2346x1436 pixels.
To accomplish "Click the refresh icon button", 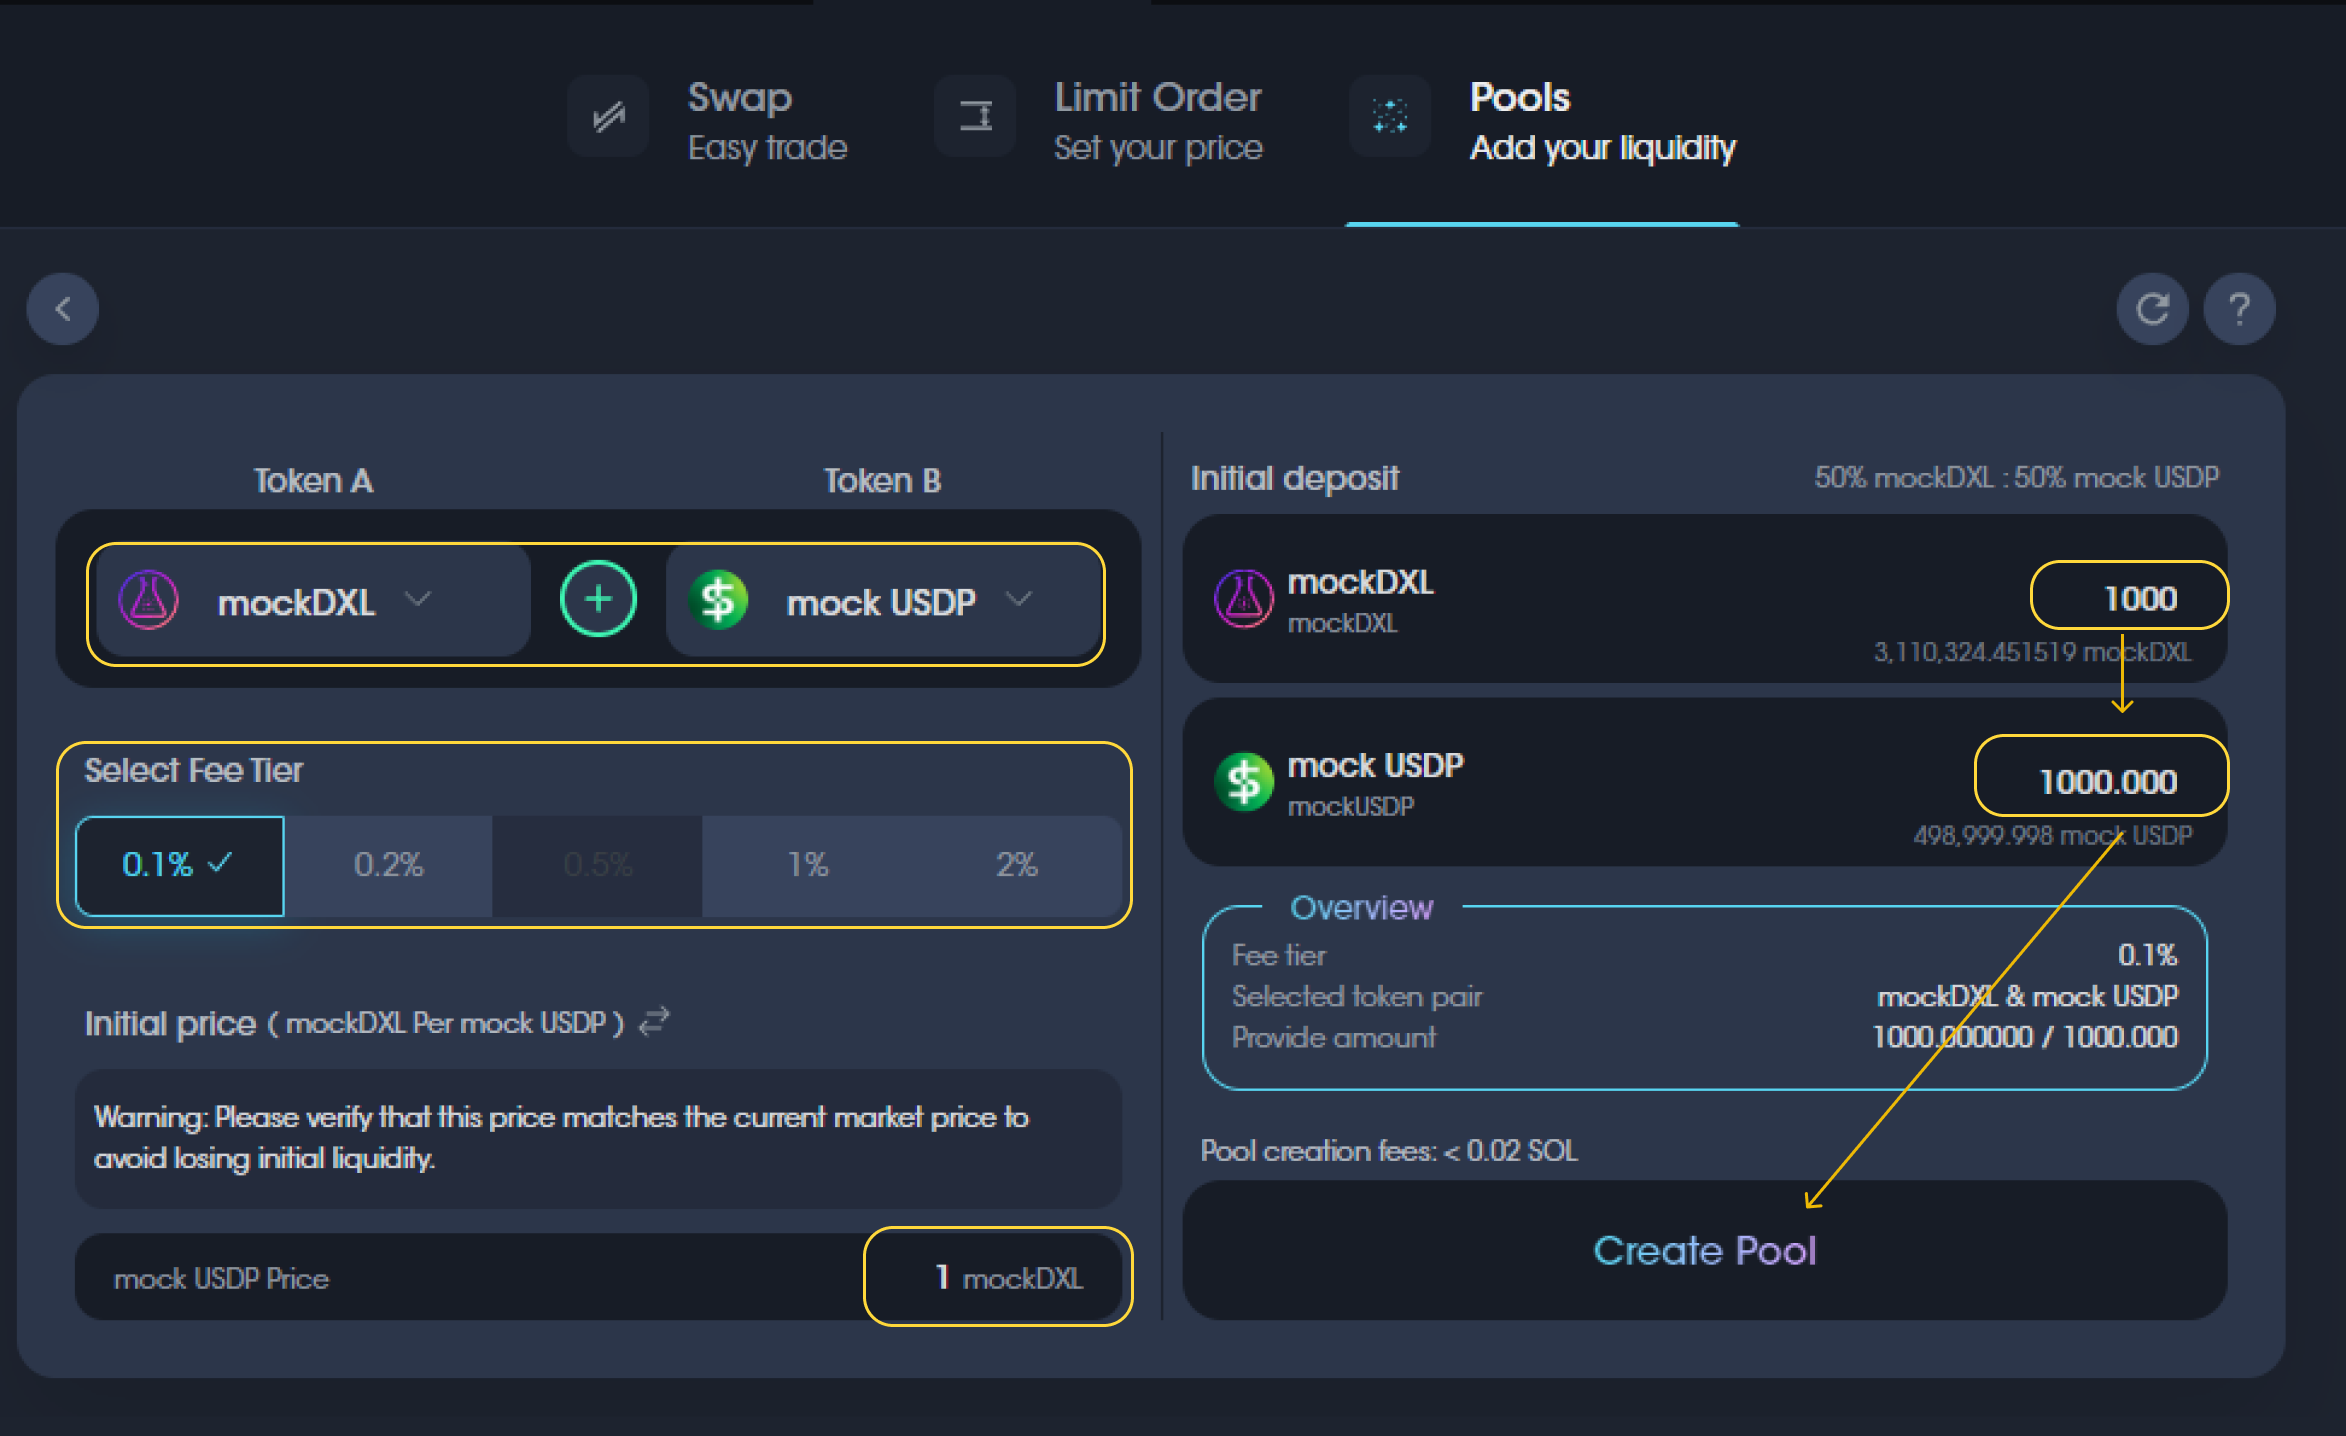I will [2151, 309].
